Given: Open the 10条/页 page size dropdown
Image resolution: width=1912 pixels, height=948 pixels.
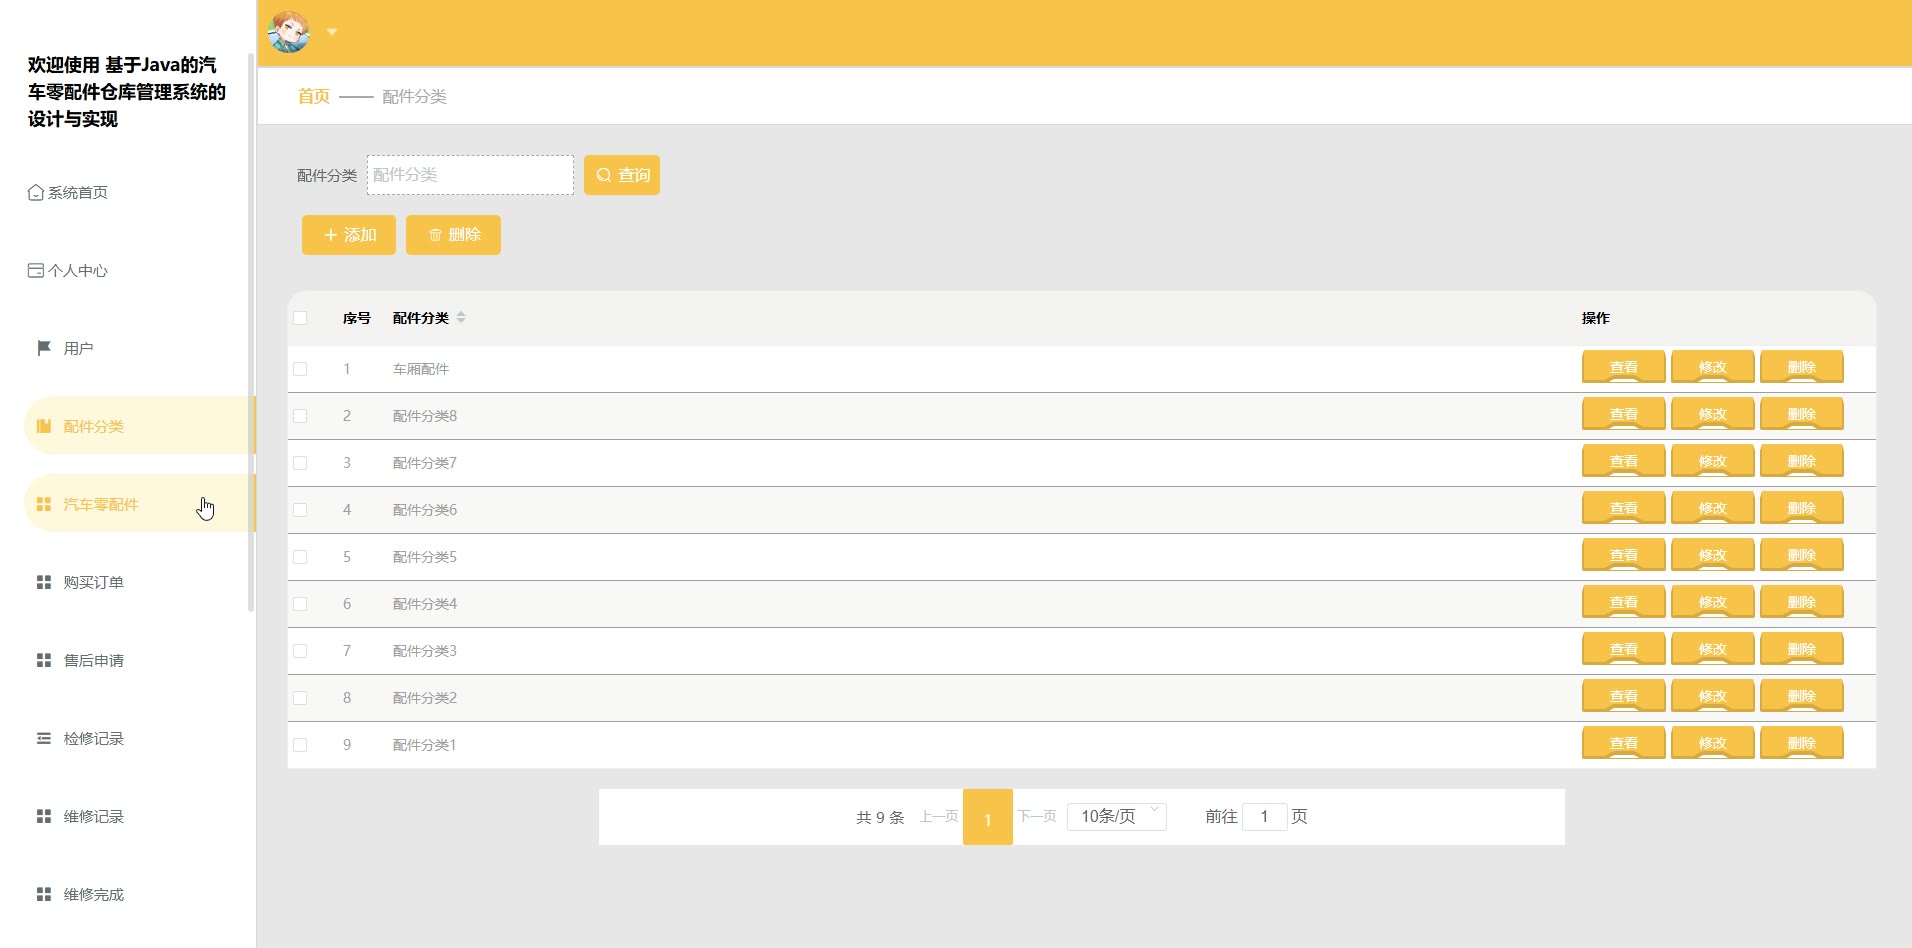Looking at the screenshot, I should pyautogui.click(x=1116, y=816).
